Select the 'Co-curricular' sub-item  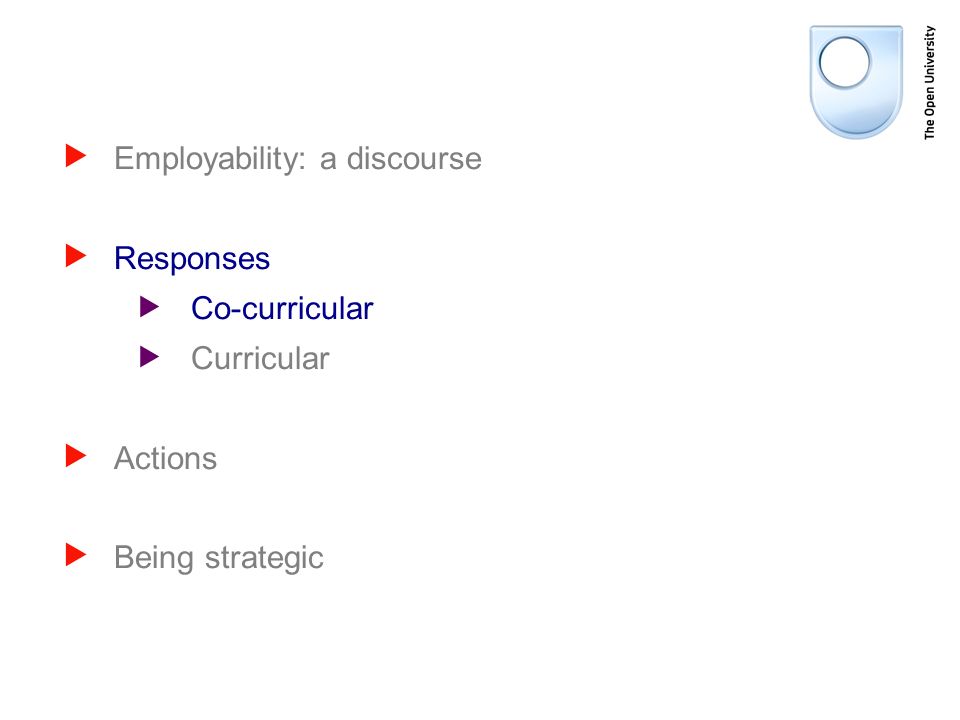pyautogui.click(x=282, y=308)
